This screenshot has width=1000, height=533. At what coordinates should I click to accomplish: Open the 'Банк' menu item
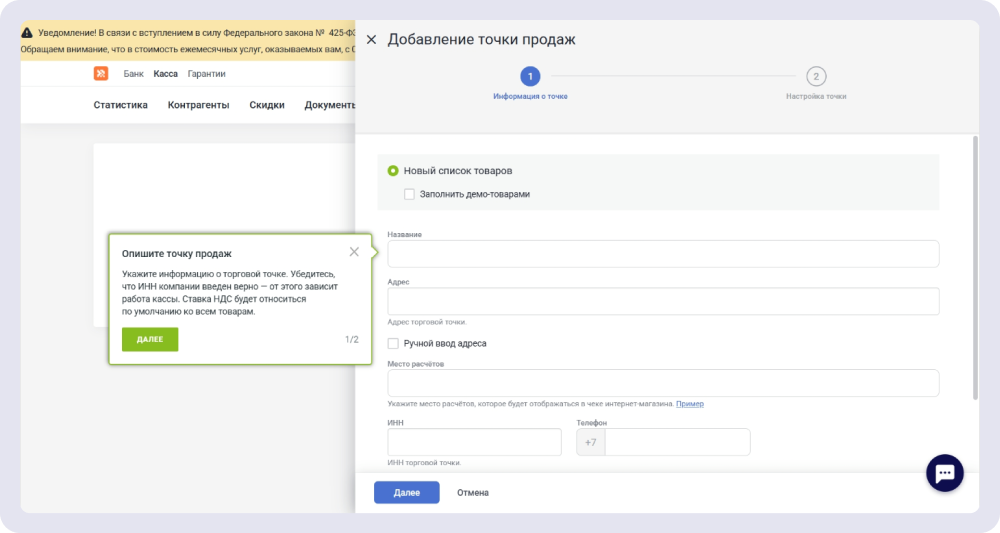(x=133, y=74)
